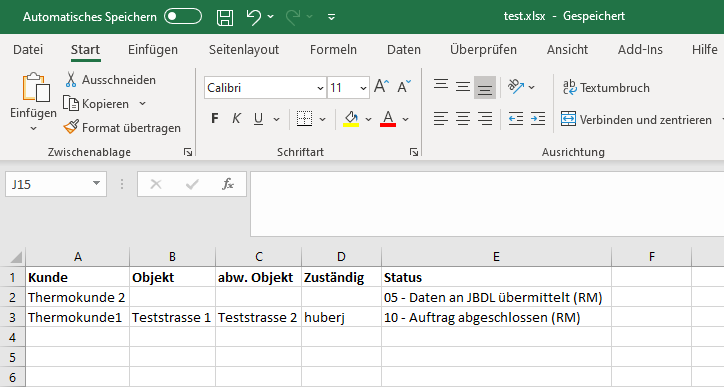Click the decrease font size icon
The width and height of the screenshot is (724, 387).
(x=404, y=86)
